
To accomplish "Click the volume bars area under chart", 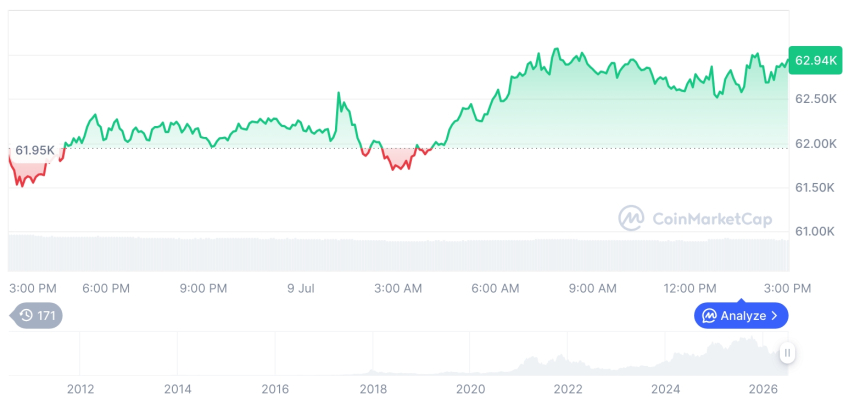I will coord(399,253).
